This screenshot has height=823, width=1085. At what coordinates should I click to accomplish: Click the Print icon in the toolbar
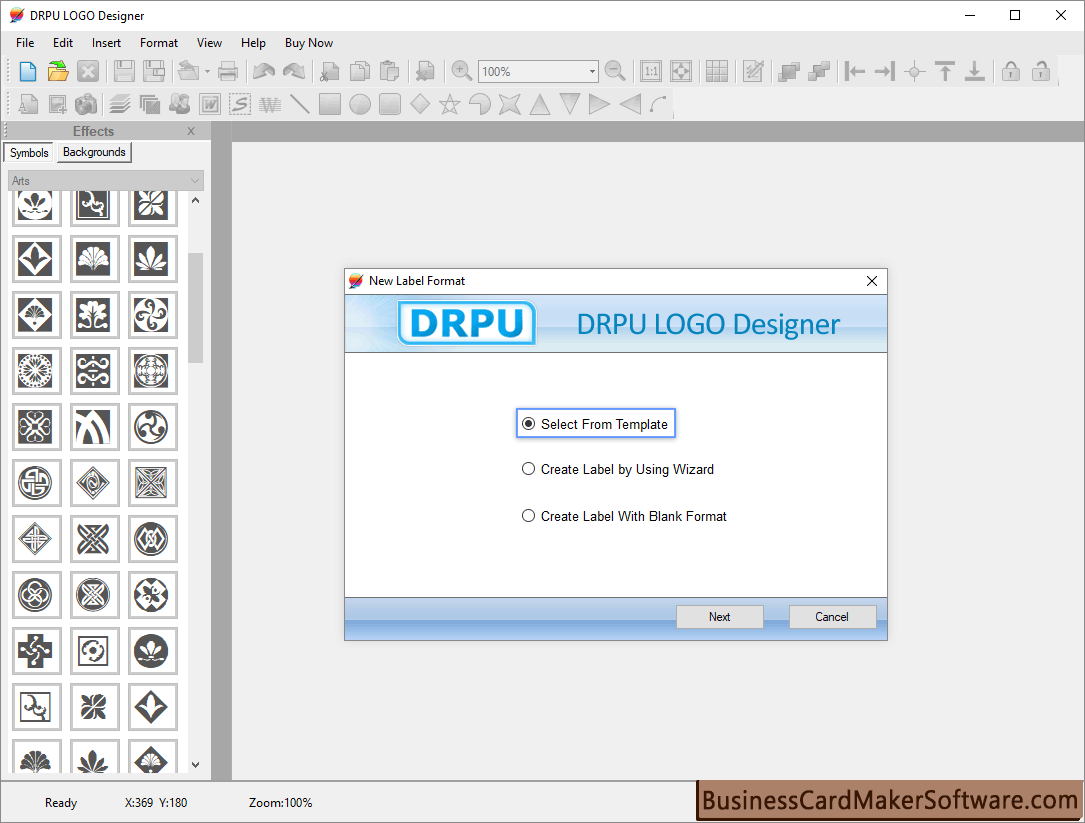tap(228, 71)
